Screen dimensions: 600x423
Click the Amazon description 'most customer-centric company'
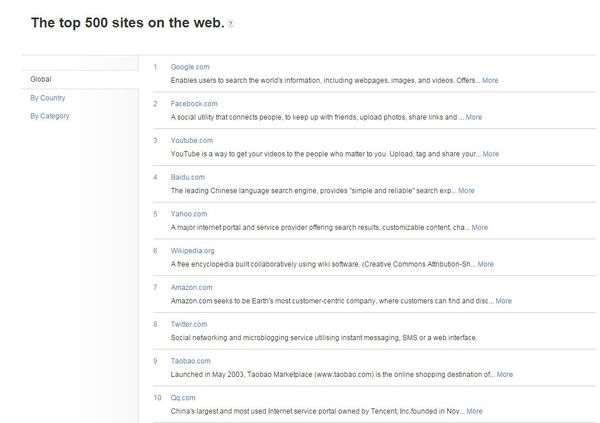(334, 301)
